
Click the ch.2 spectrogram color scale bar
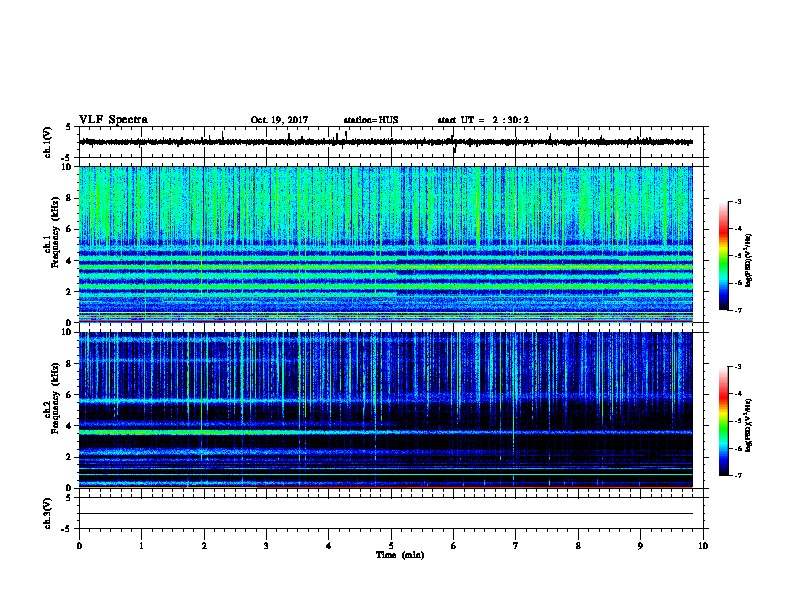(724, 421)
